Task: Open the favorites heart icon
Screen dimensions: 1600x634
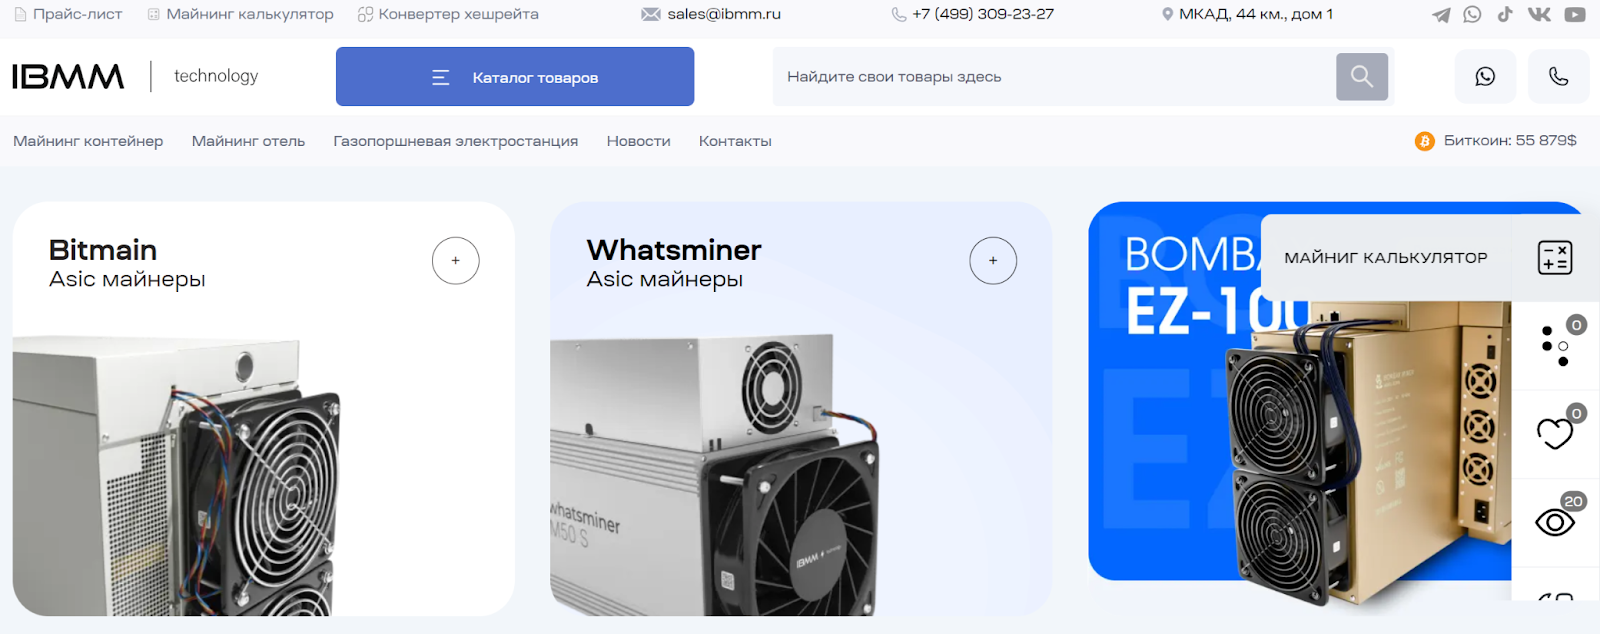Action: [1555, 433]
